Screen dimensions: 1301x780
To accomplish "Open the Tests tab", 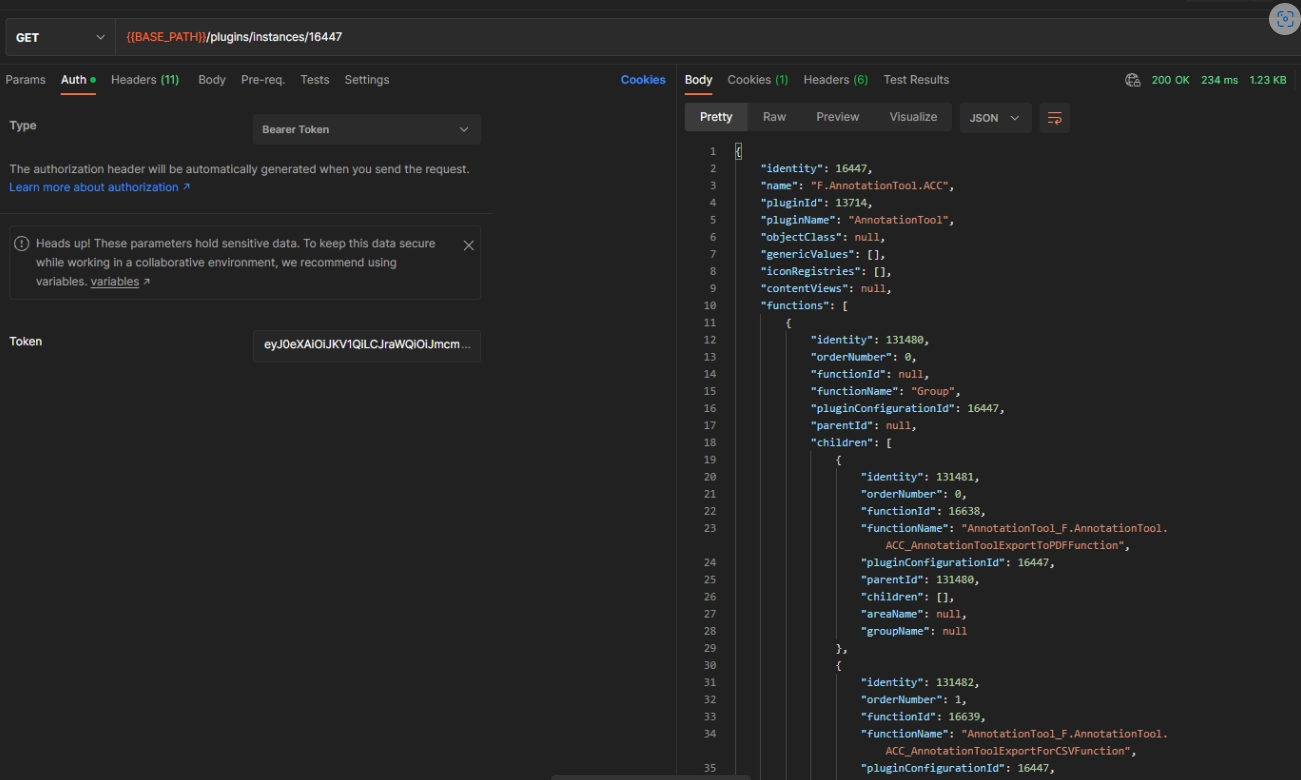I will coord(315,80).
